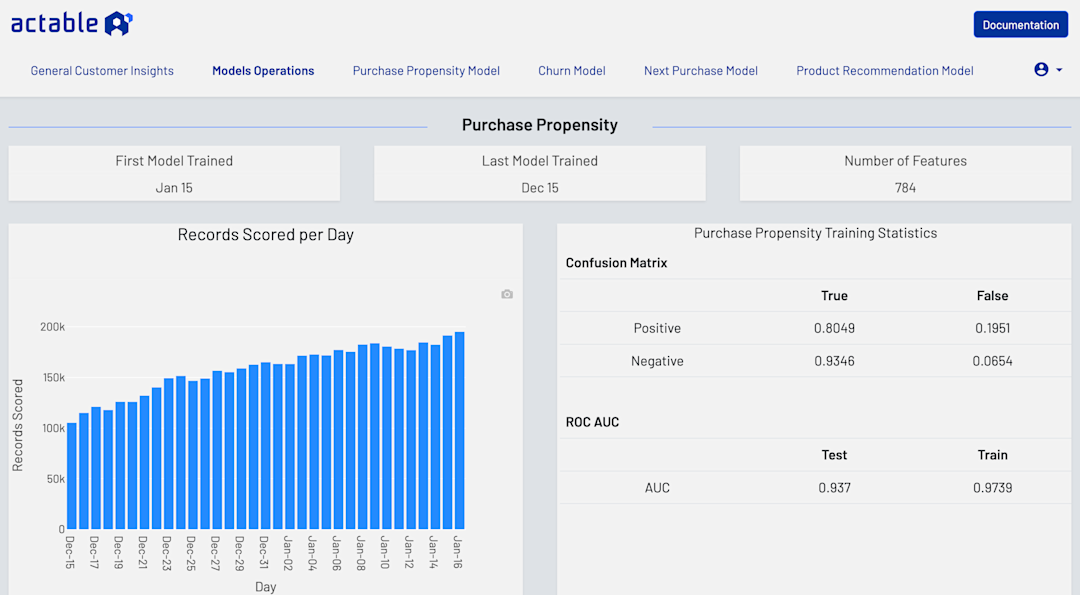Image resolution: width=1080 pixels, height=595 pixels.
Task: Select the AUC row label
Action: tap(657, 488)
